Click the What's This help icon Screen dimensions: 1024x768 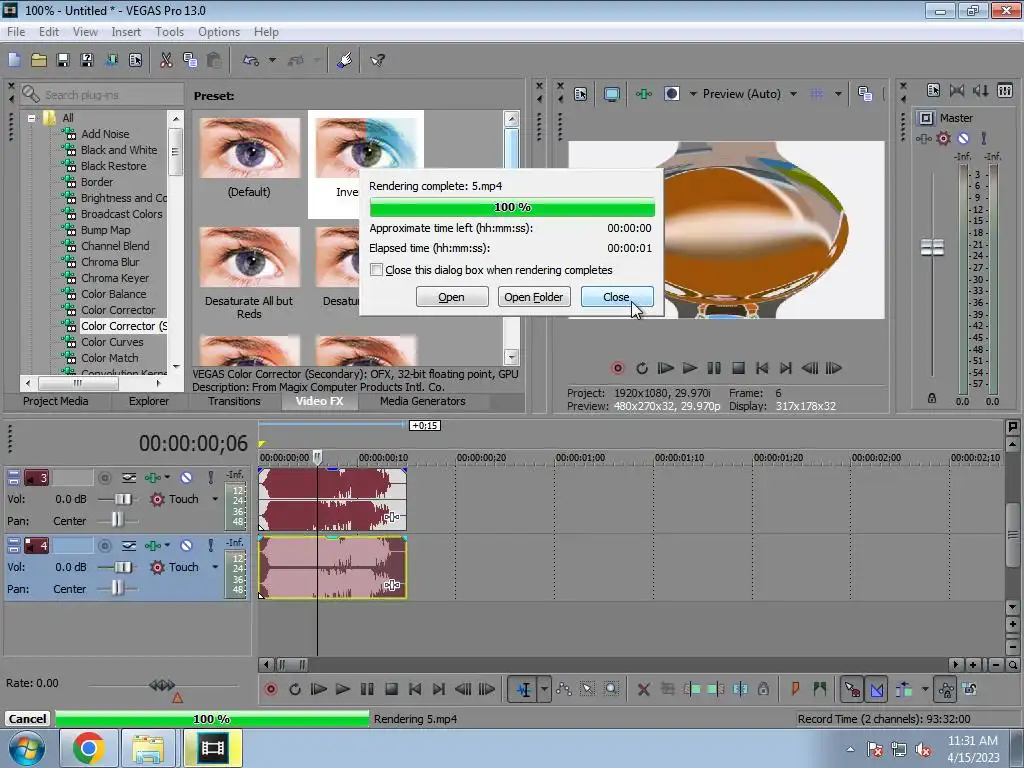377,60
